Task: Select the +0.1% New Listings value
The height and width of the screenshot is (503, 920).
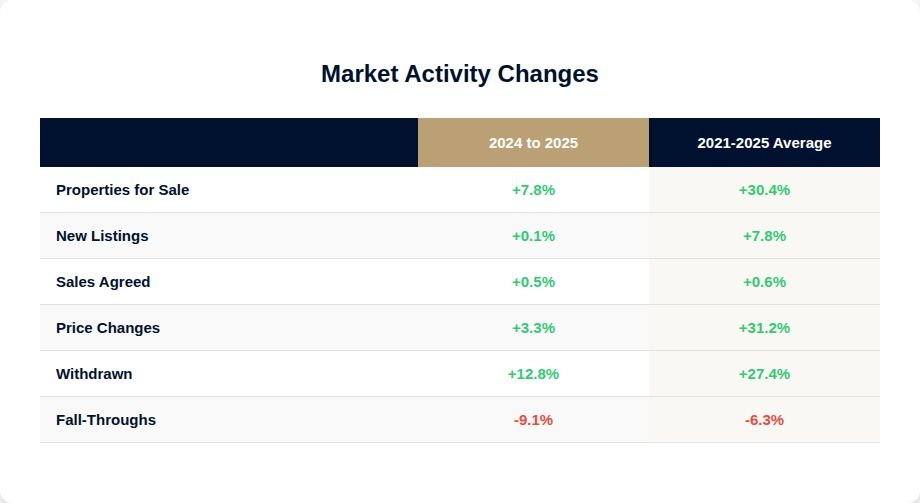Action: tap(533, 236)
